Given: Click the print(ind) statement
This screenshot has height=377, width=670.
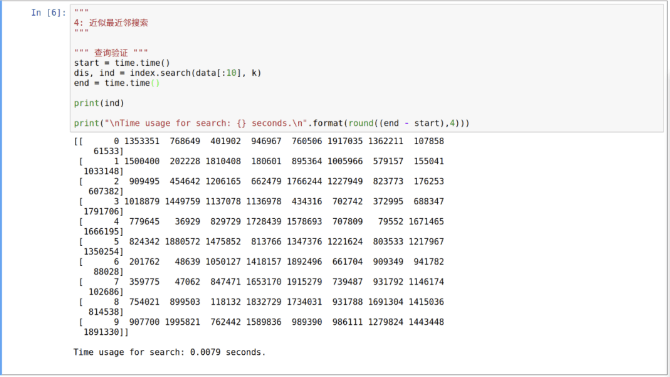Looking at the screenshot, I should click(99, 103).
